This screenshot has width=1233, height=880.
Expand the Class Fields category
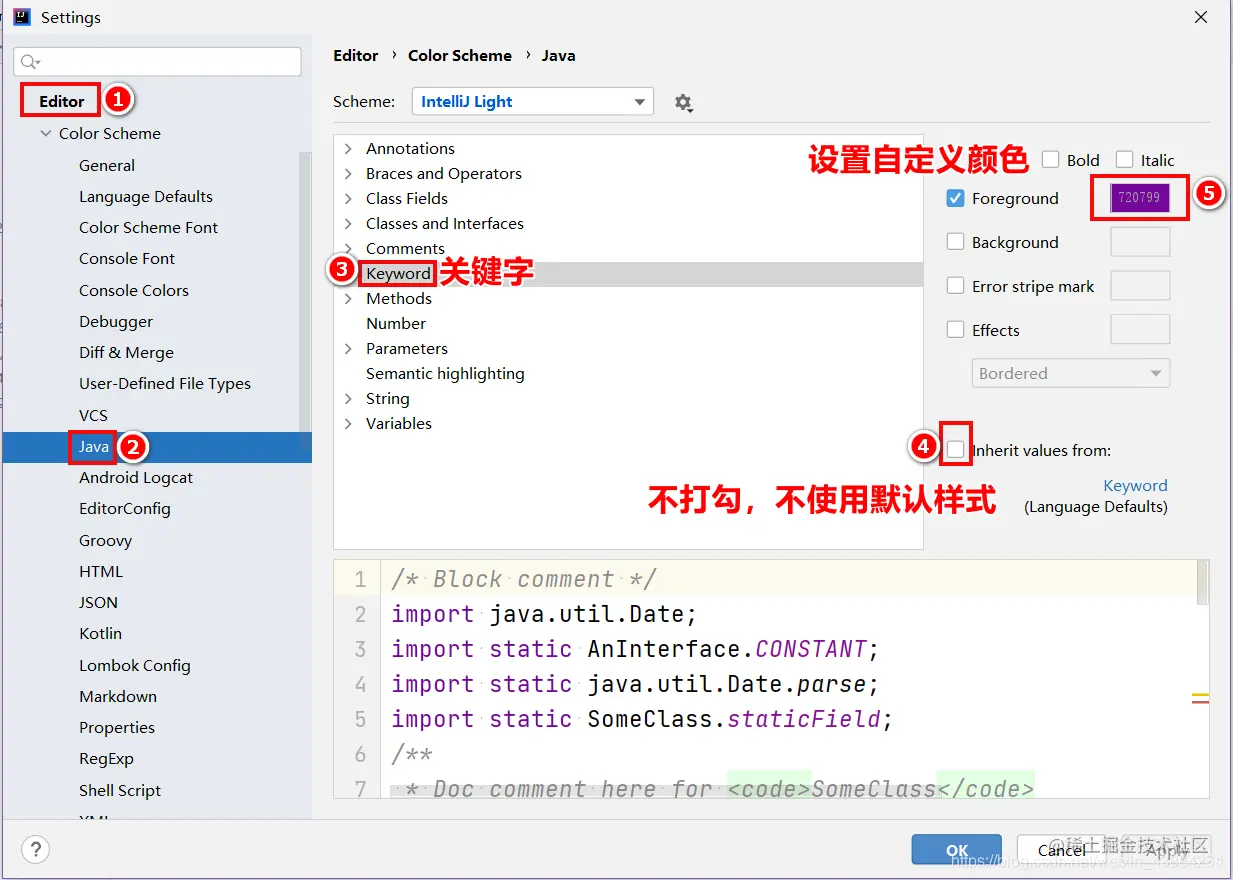348,198
